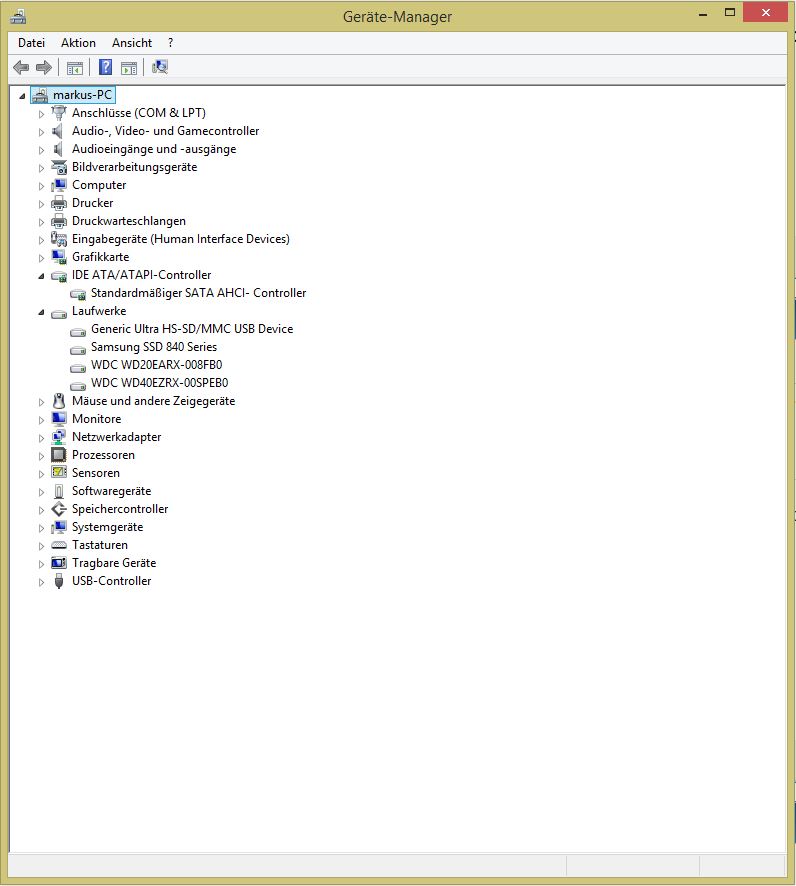Screen dimensions: 796x886
Task: Select the Prozessoren text label
Action: coord(103,455)
